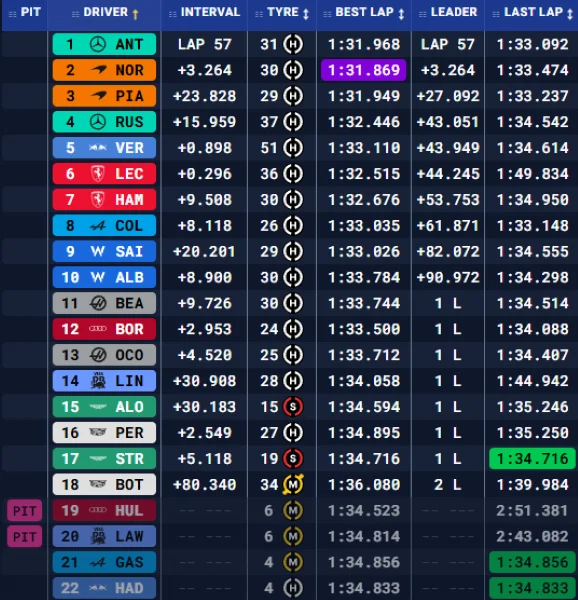The image size is (578, 600).
Task: Click the Ferrari logo on HAM row
Action: [98, 199]
